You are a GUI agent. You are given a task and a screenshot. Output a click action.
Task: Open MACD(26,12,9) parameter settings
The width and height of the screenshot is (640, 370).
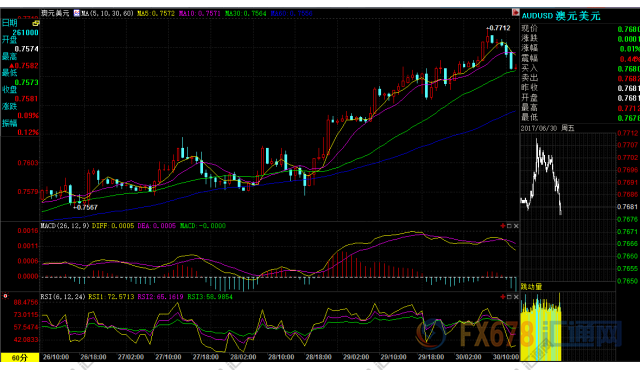click(x=65, y=226)
